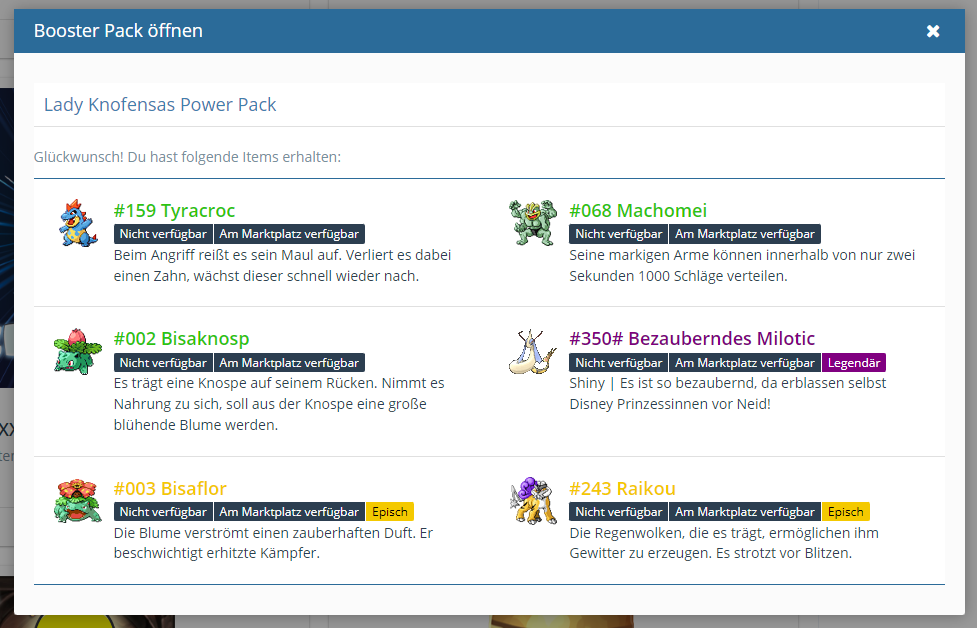Open #350# Bezauberndes Milotic title
This screenshot has height=628, width=977.
coord(692,339)
